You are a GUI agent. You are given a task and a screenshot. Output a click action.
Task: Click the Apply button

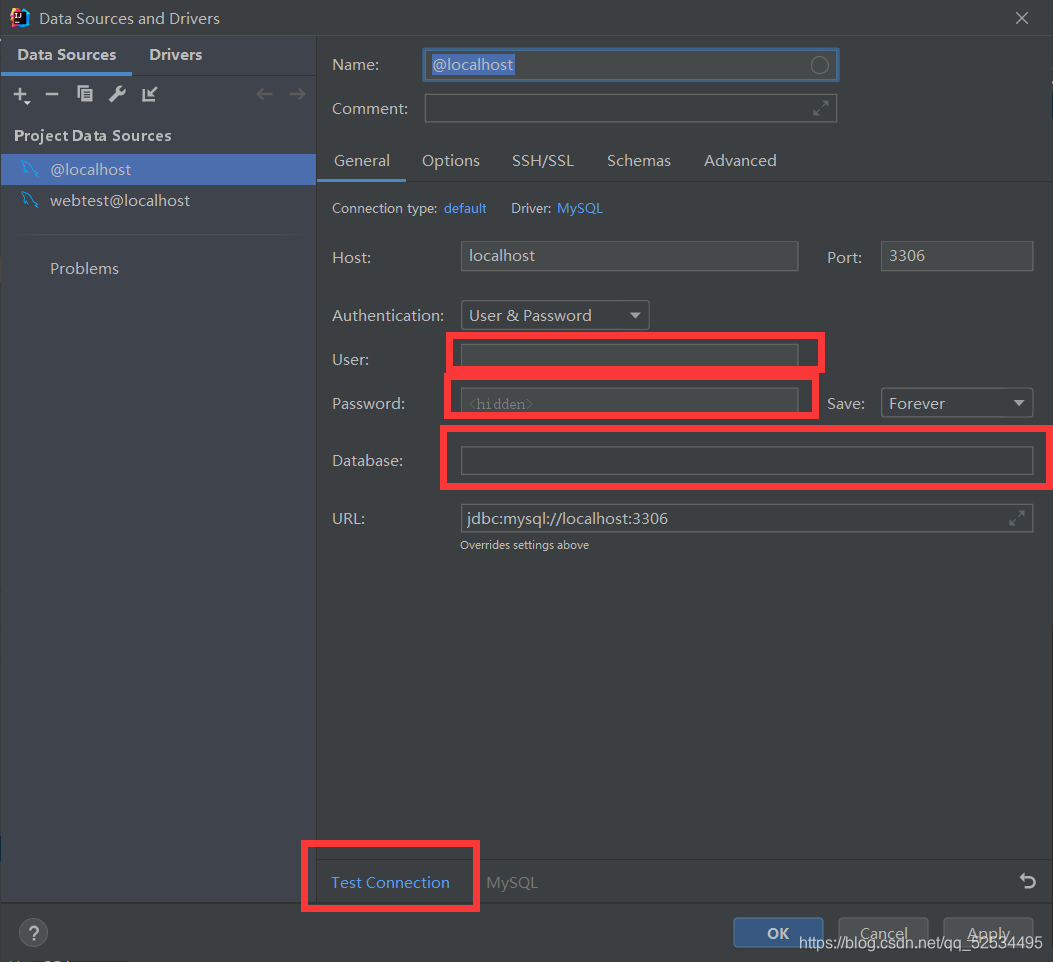[988, 932]
